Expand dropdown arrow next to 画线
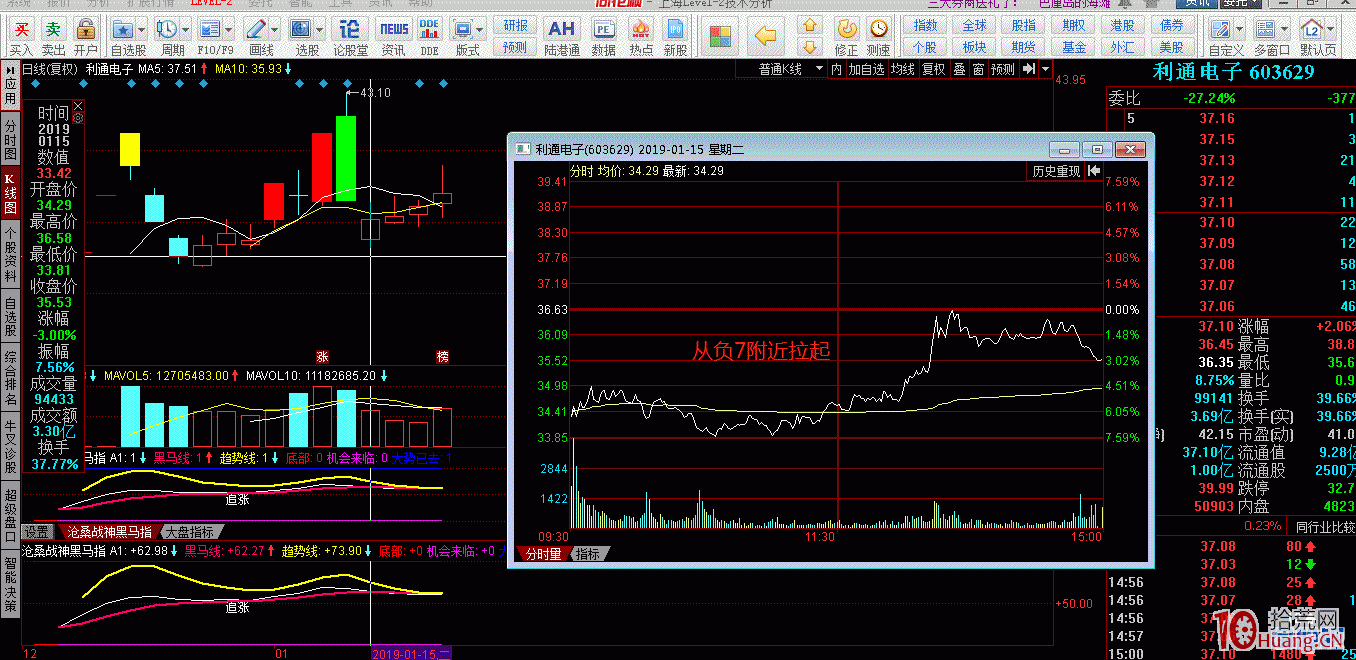Screen dimensions: 1356x660 click(273, 29)
